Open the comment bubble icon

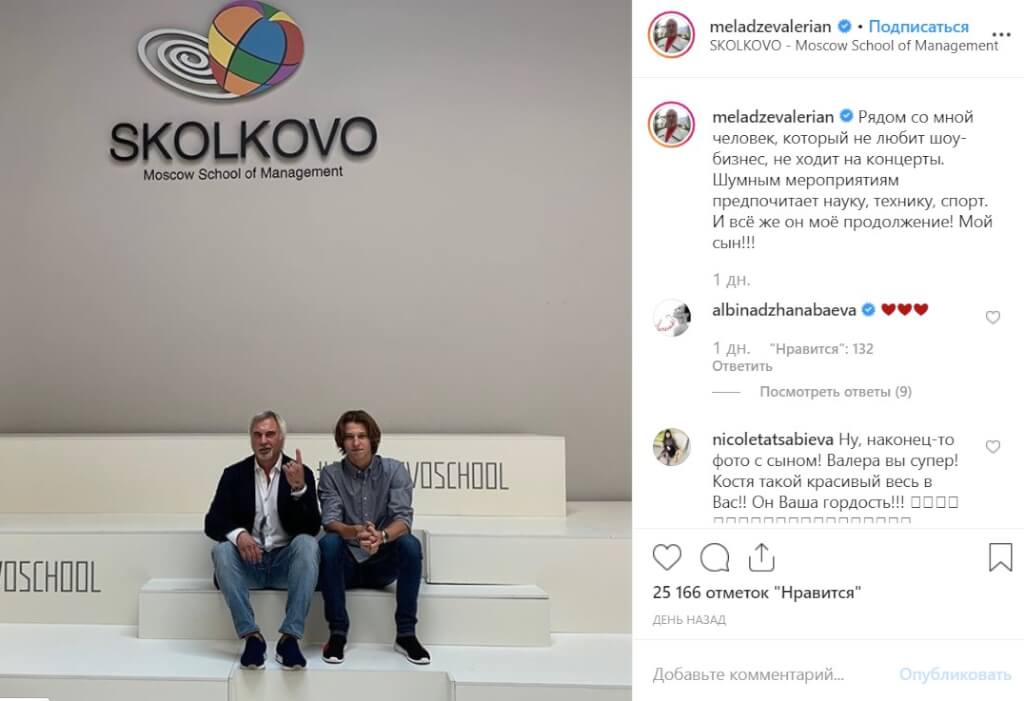[714, 557]
